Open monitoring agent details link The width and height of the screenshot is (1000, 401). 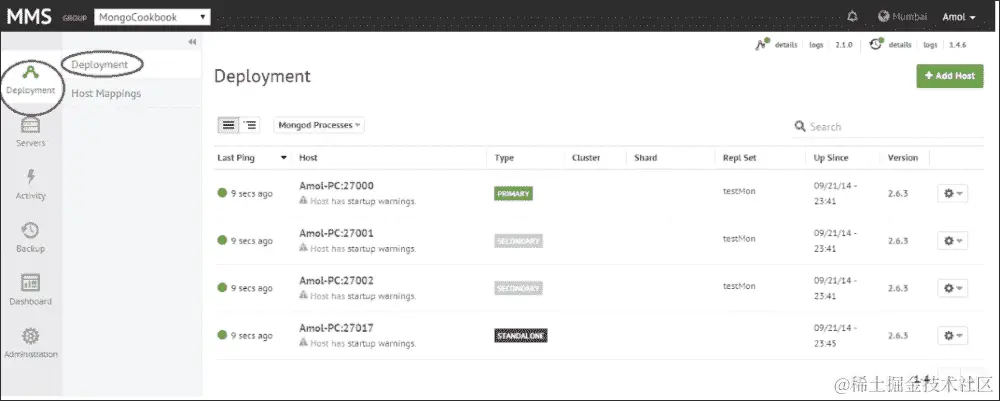click(x=786, y=45)
